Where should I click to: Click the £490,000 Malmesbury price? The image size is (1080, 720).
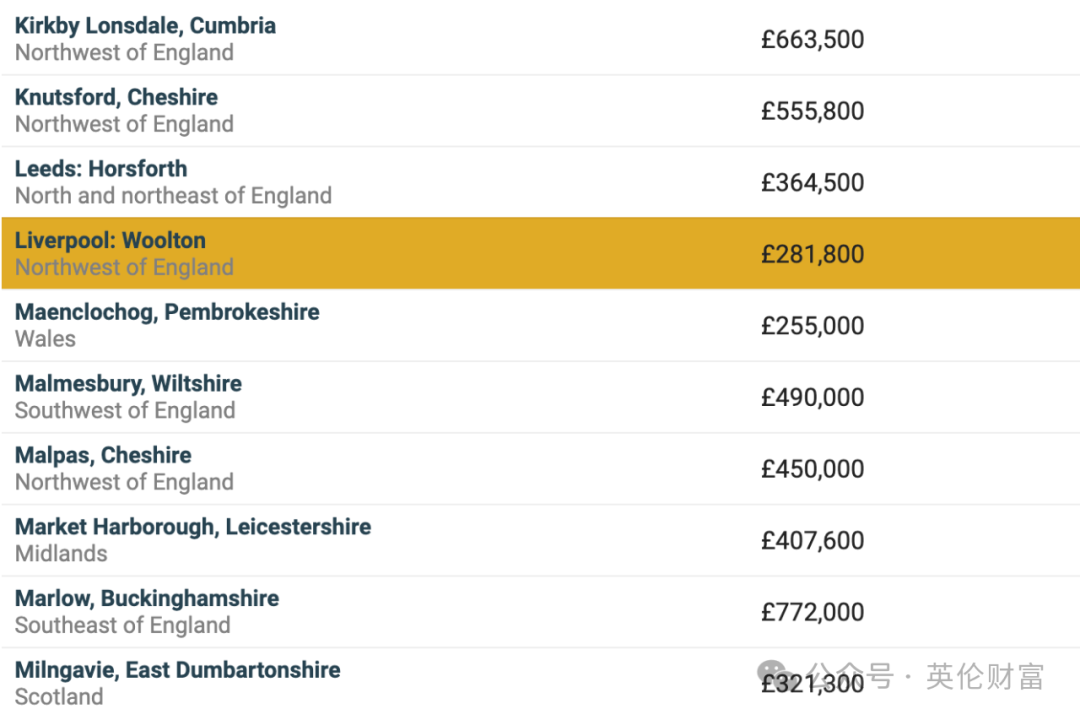pyautogui.click(x=813, y=398)
